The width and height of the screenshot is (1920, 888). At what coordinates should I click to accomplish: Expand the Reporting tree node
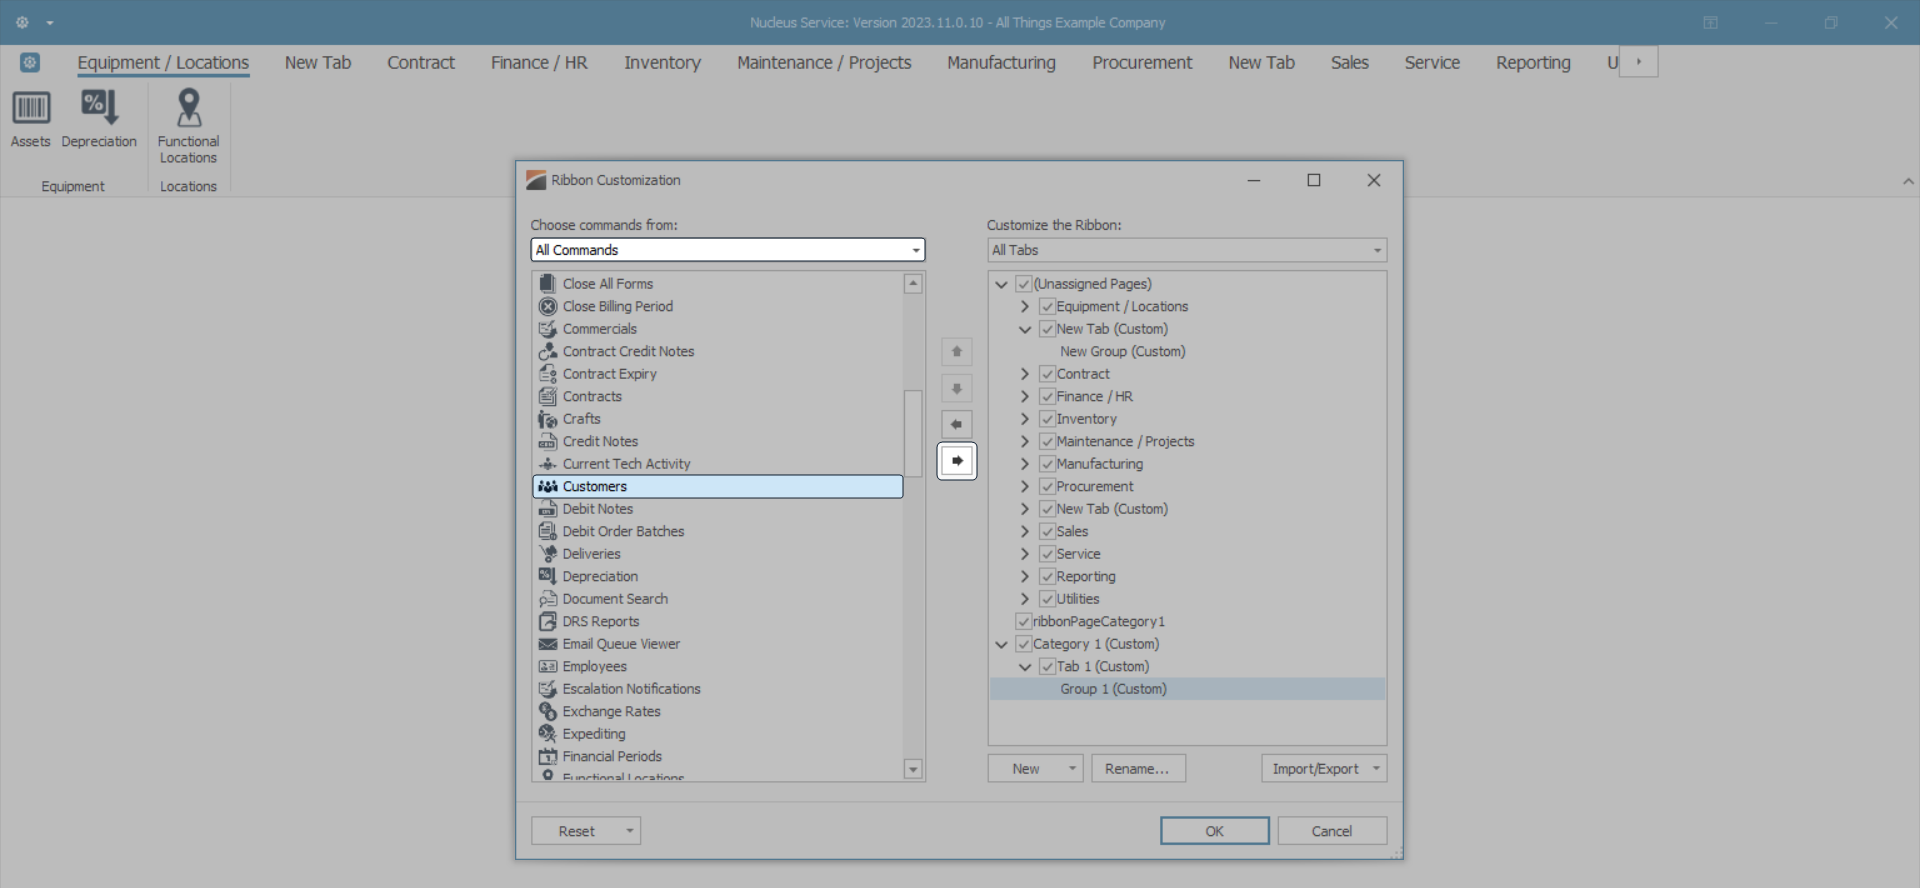pos(1025,576)
